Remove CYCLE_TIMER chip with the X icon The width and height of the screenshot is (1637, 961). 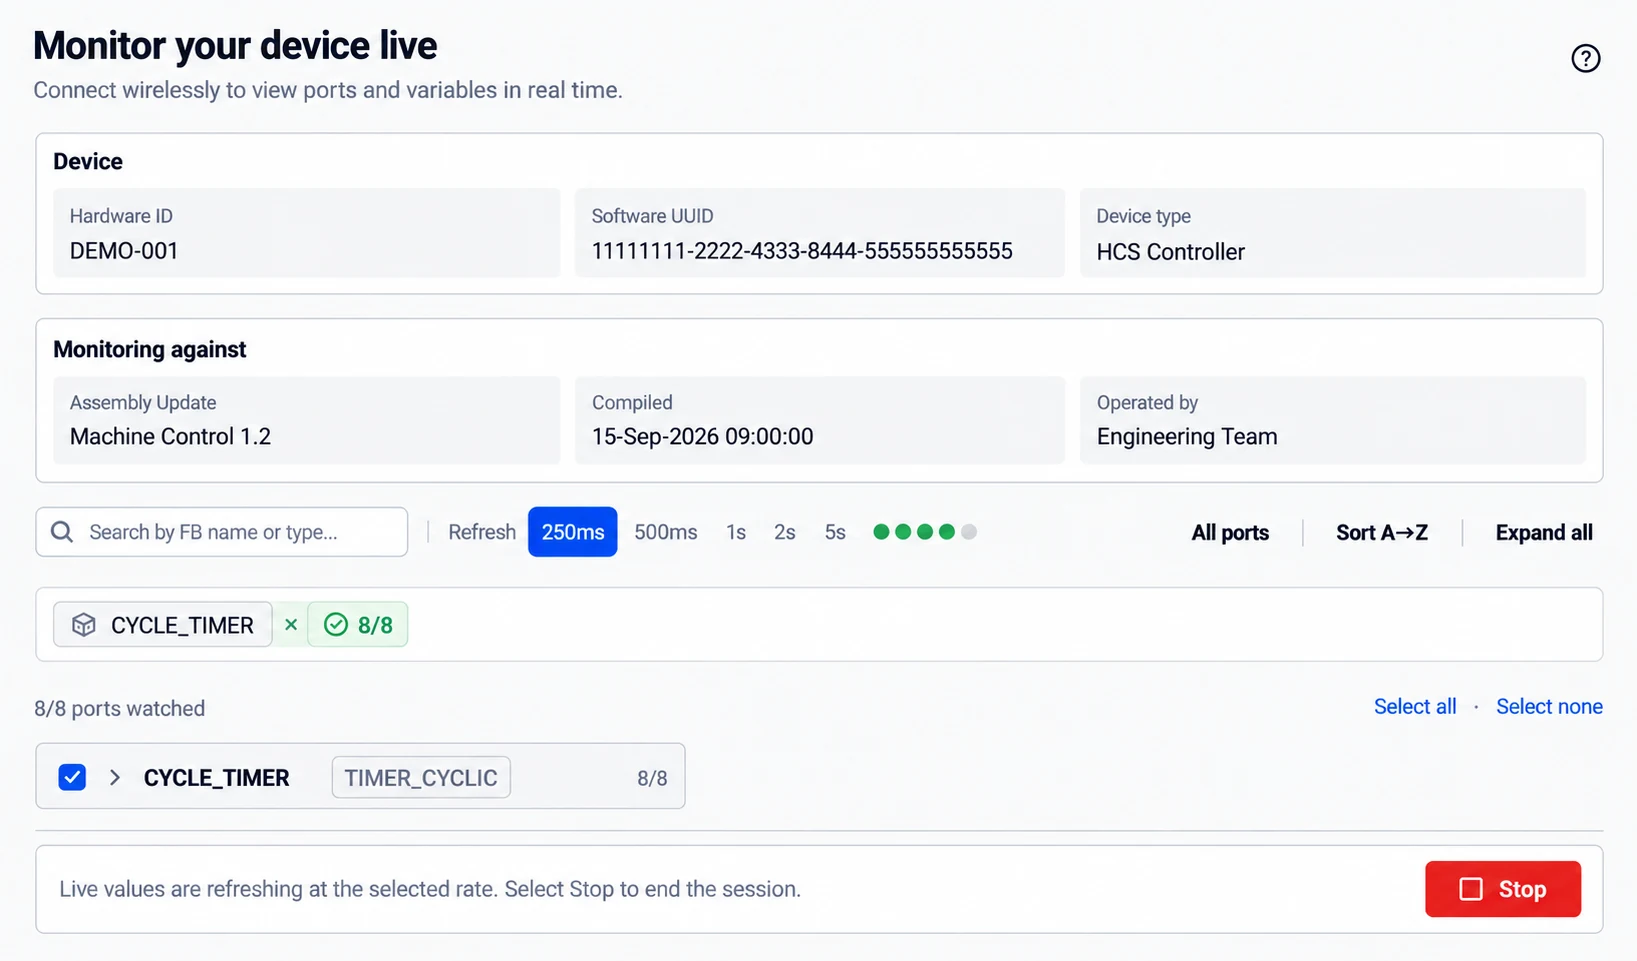[x=291, y=625]
